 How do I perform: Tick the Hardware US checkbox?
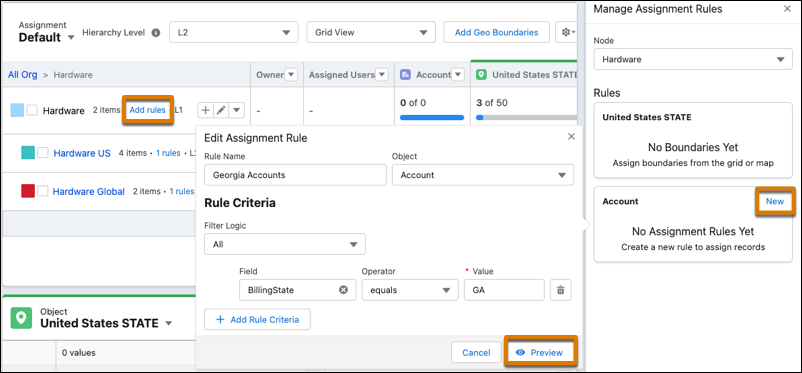43,153
